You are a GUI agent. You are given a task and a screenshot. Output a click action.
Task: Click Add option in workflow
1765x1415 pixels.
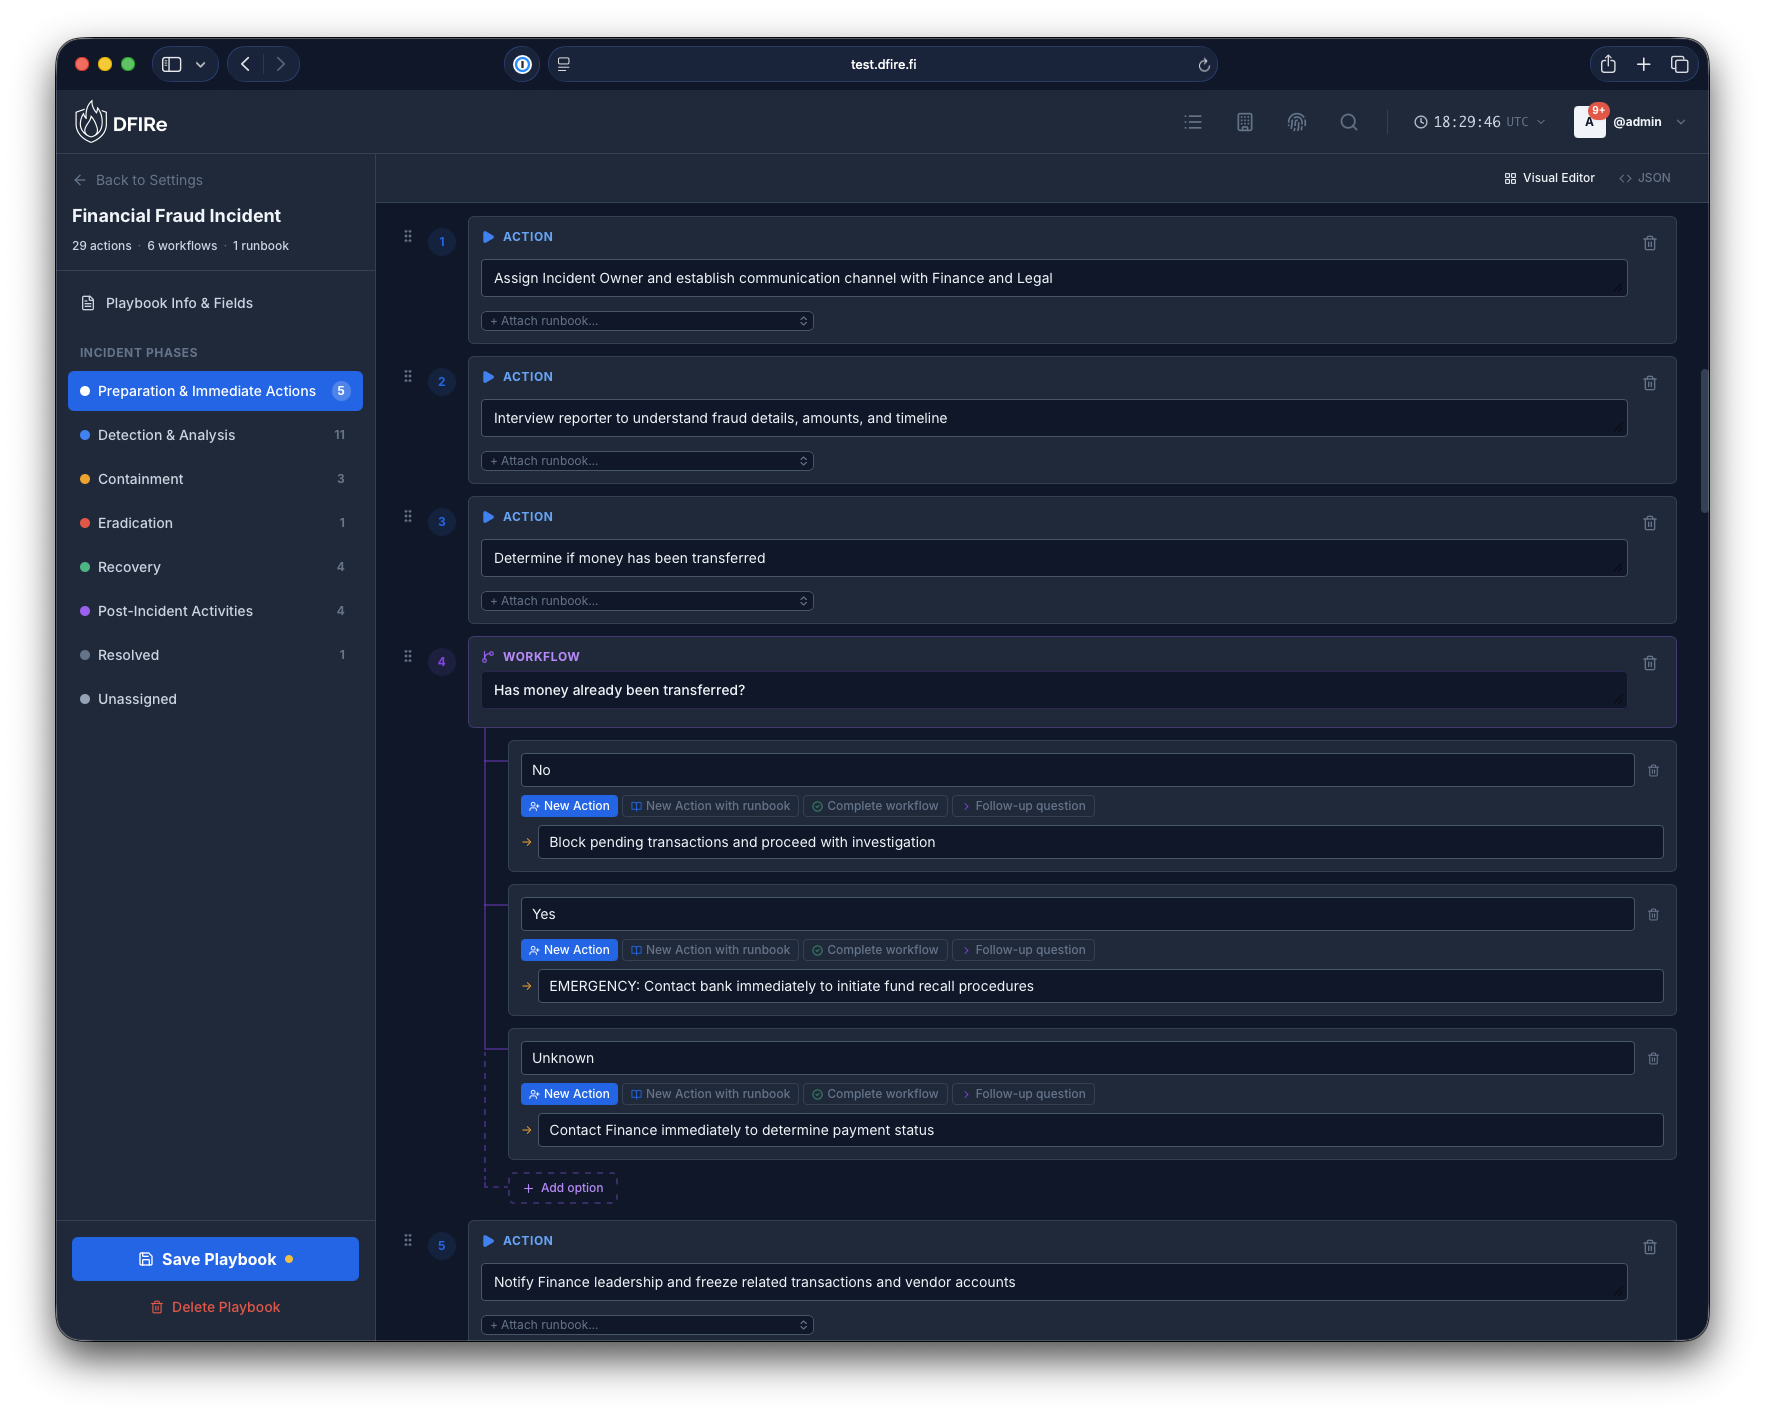coord(563,1188)
